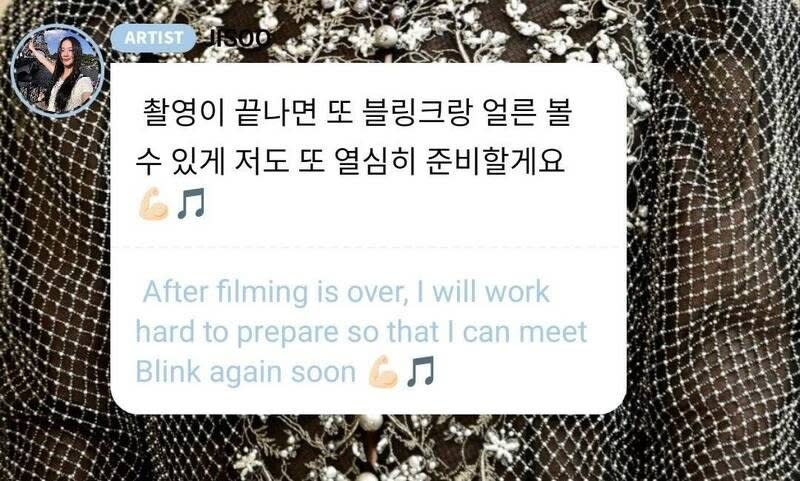Click the pearl bead above message bubble
Image resolution: width=800 pixels, height=481 pixels.
[x=386, y=36]
